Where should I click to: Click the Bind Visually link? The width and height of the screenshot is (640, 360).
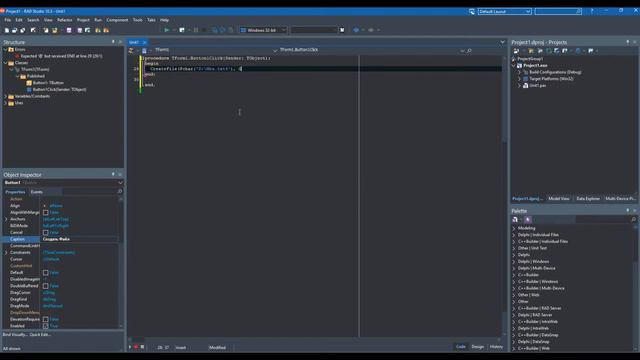[x=16, y=335]
